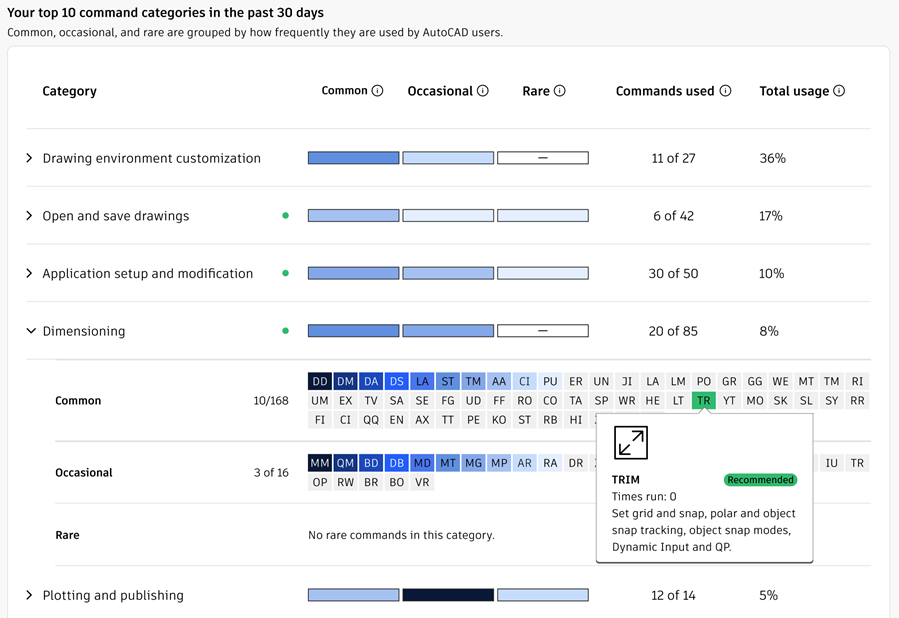
Task: Click the '20 of 85' commands used value
Action: (673, 331)
